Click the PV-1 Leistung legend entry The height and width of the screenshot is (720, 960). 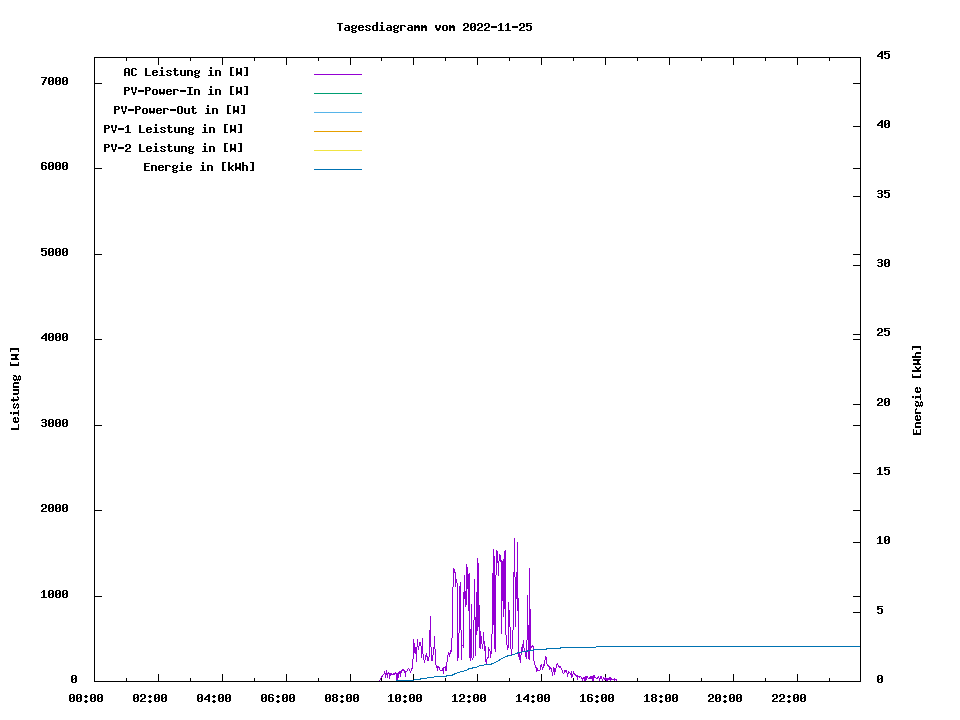click(173, 129)
